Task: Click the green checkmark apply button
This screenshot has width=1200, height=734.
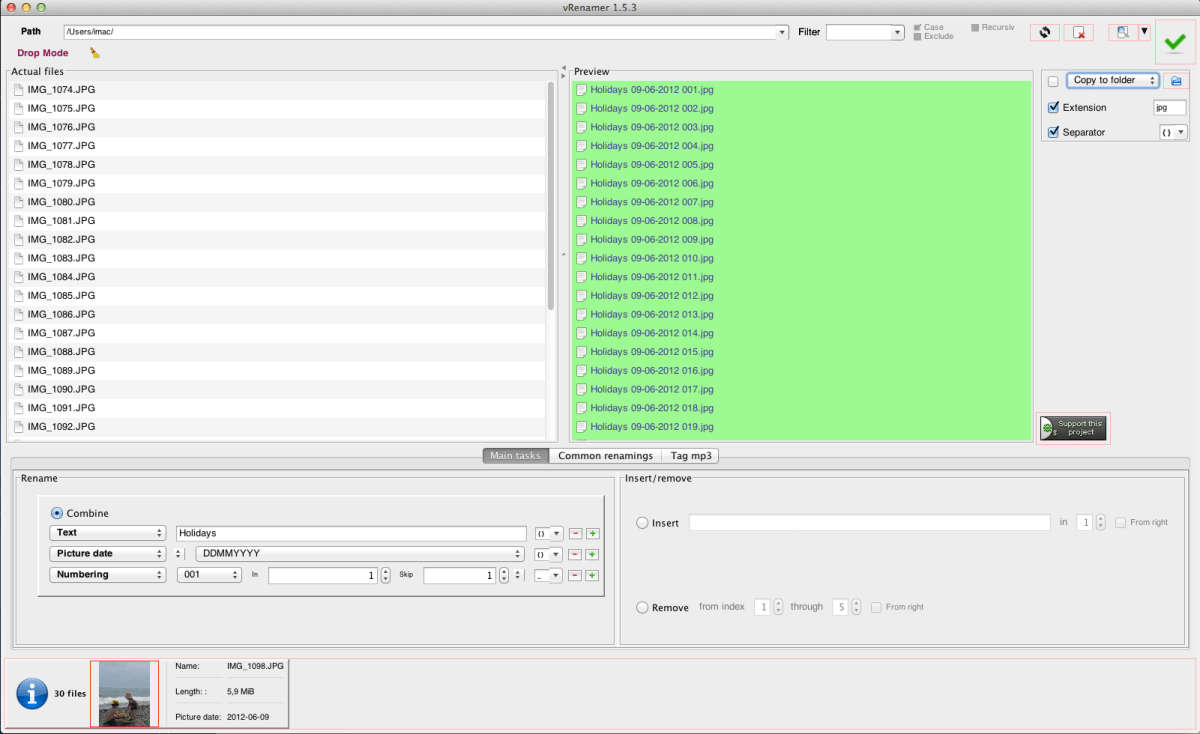Action: (x=1174, y=42)
